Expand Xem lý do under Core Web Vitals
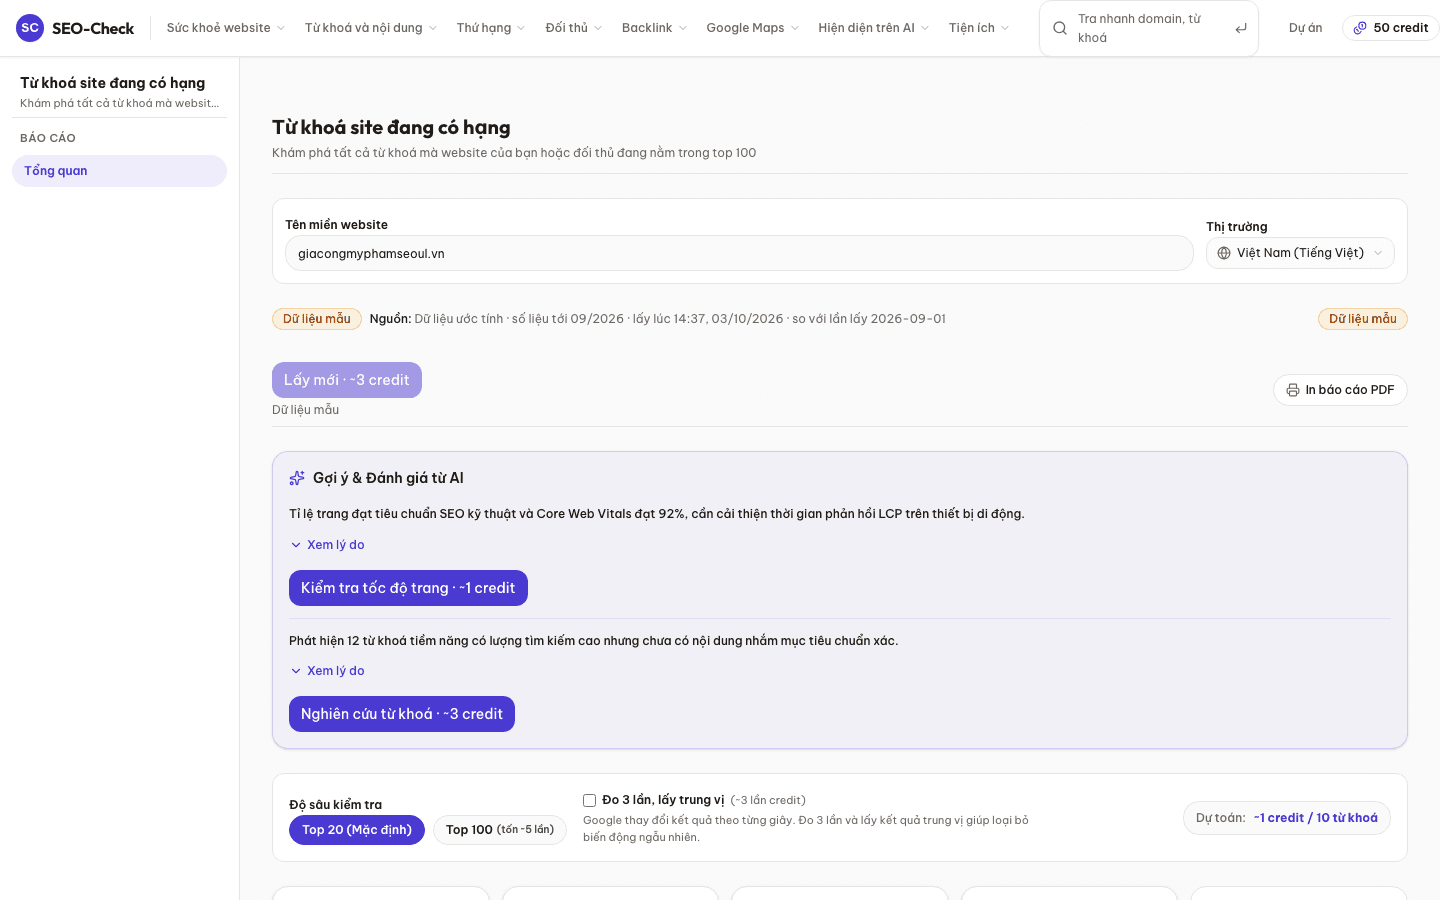1440x900 pixels. click(327, 545)
